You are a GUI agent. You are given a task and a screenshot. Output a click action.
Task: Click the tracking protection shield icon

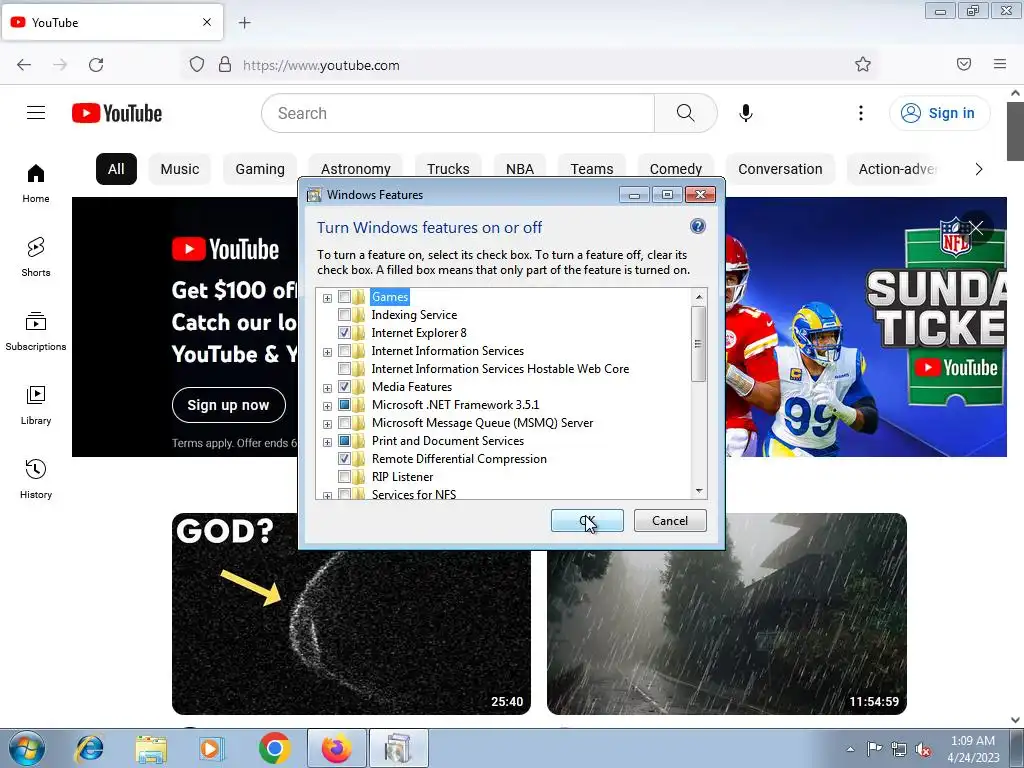click(x=197, y=64)
